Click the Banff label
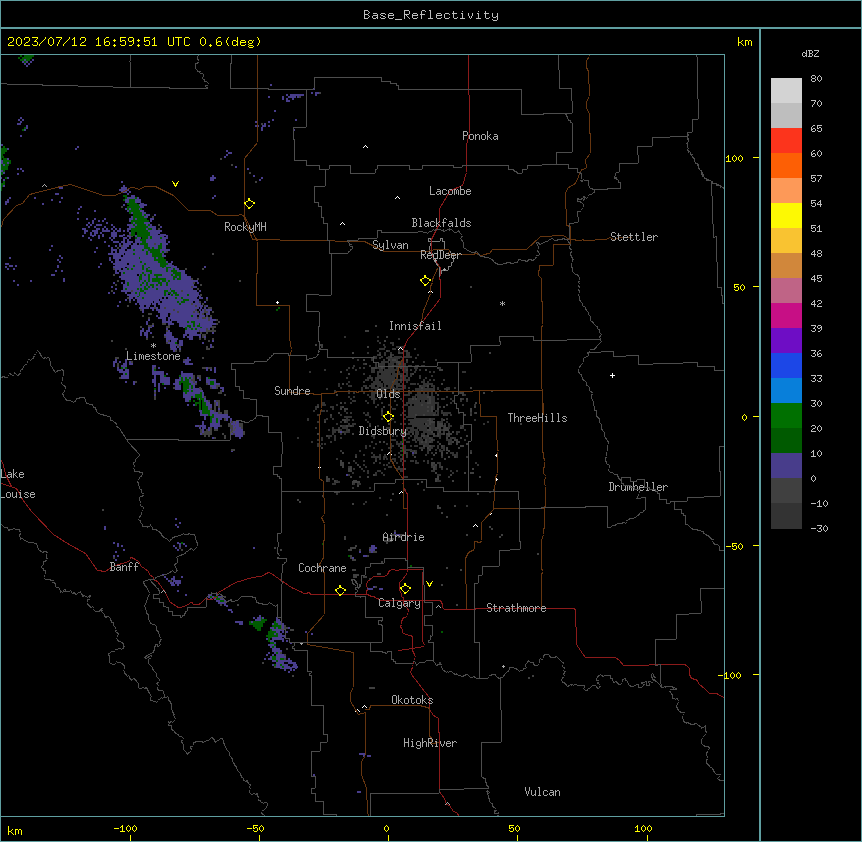The image size is (862, 842). tap(124, 567)
